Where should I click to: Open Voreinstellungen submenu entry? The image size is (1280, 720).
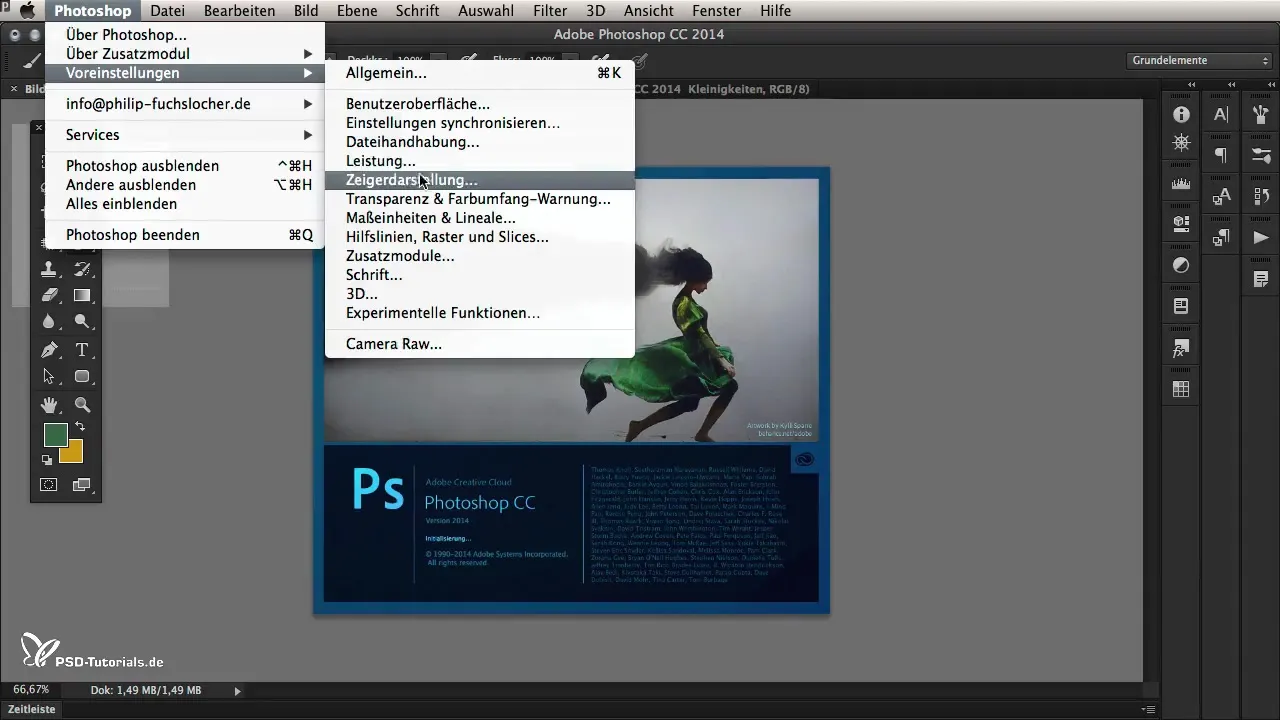coord(185,73)
